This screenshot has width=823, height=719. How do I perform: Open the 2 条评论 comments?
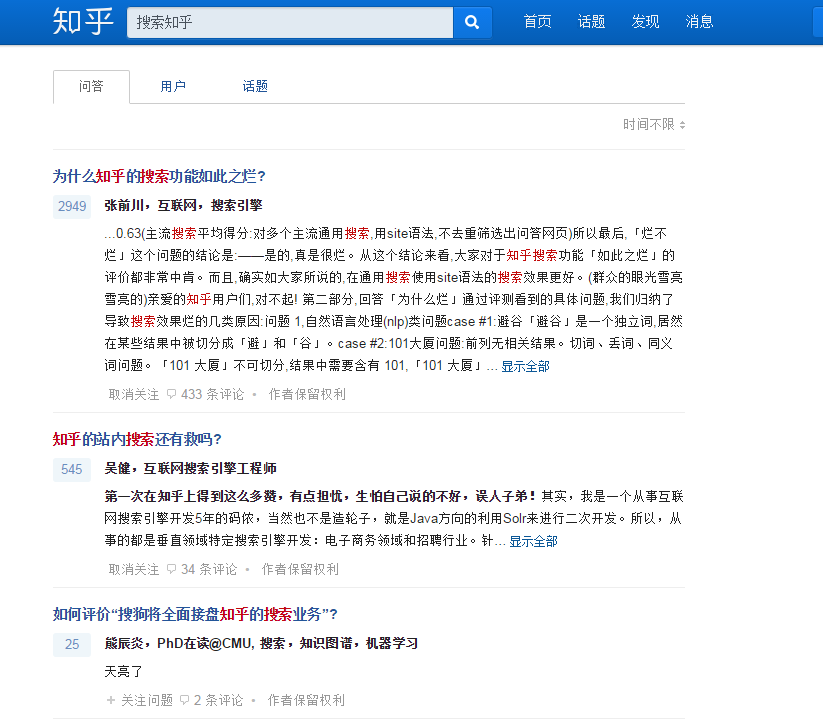click(x=218, y=700)
